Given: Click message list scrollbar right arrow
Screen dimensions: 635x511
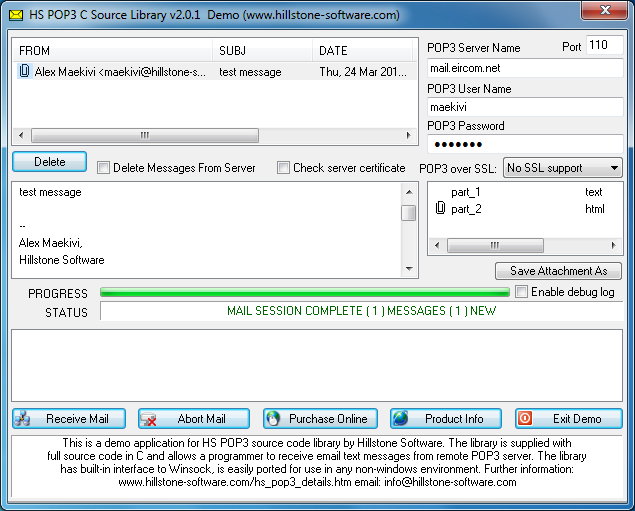Looking at the screenshot, I should 409,135.
